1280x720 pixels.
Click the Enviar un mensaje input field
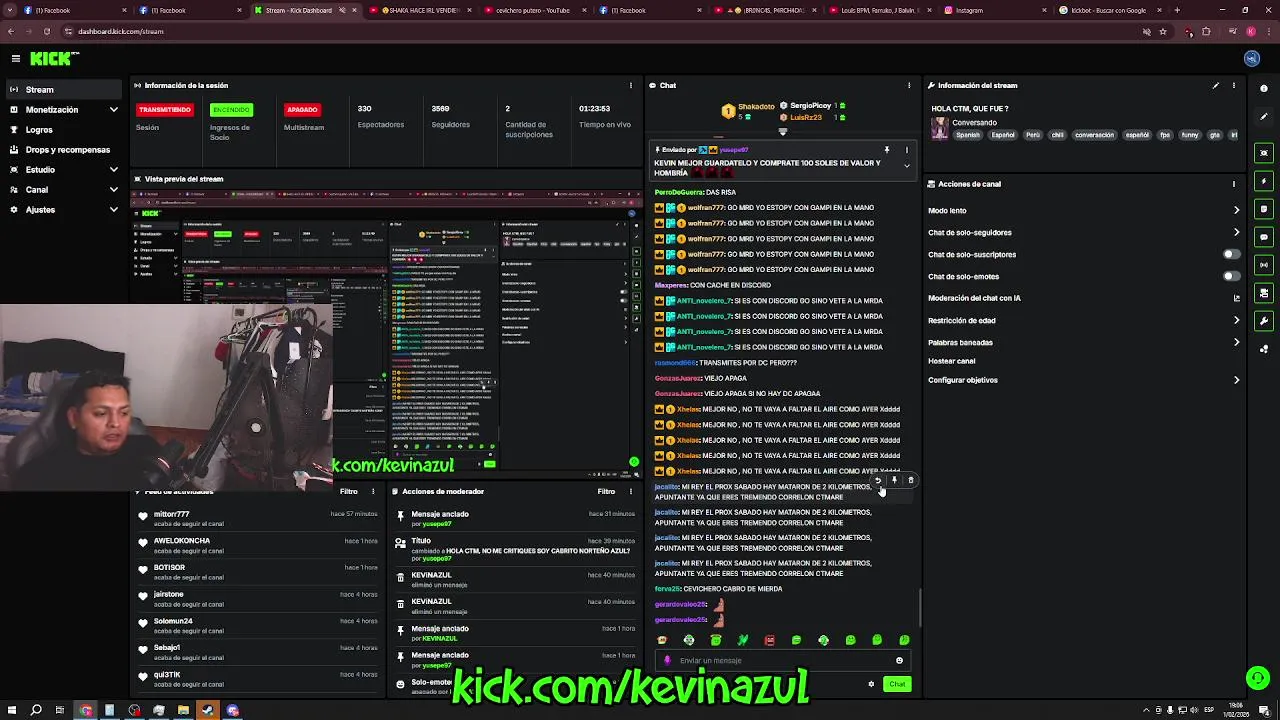coord(782,660)
